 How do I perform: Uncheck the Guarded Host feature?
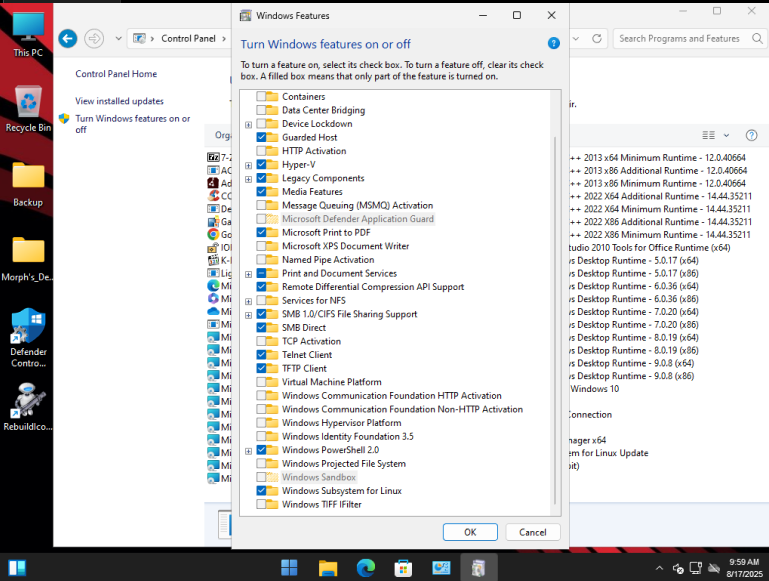point(261,137)
